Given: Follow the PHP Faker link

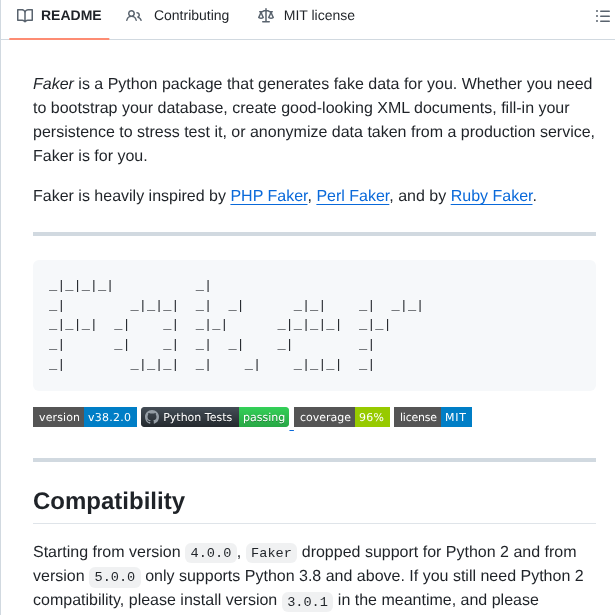Looking at the screenshot, I should pos(269,196).
